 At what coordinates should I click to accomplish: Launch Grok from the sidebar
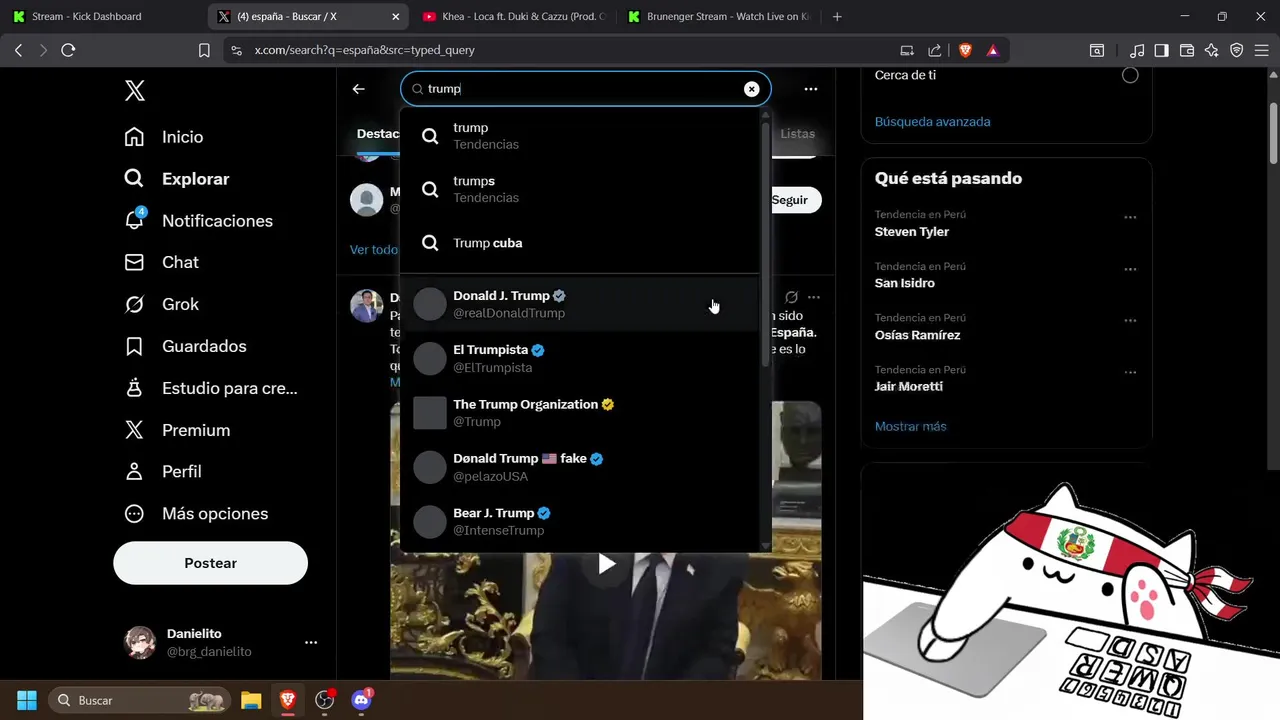(x=162, y=304)
